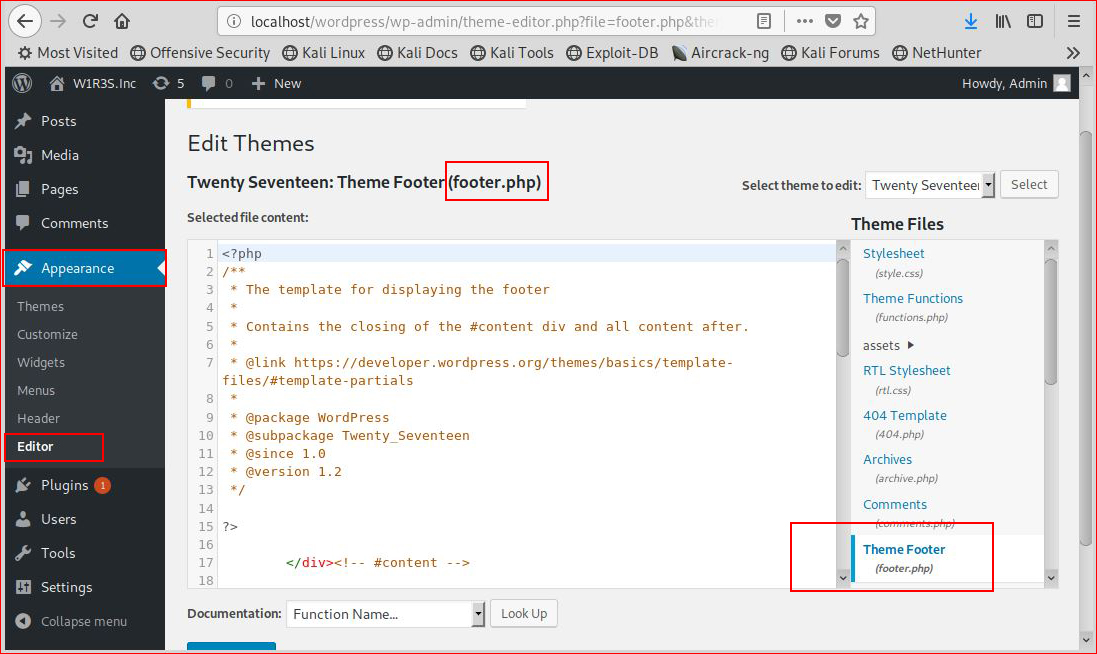Open the Comments template file
Image resolution: width=1097 pixels, height=654 pixels.
(895, 504)
